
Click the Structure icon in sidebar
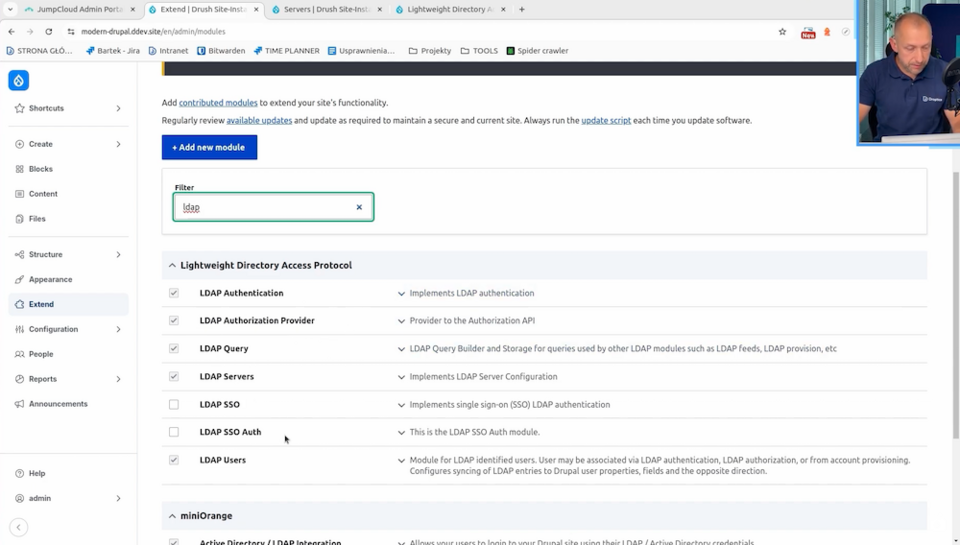click(x=20, y=255)
